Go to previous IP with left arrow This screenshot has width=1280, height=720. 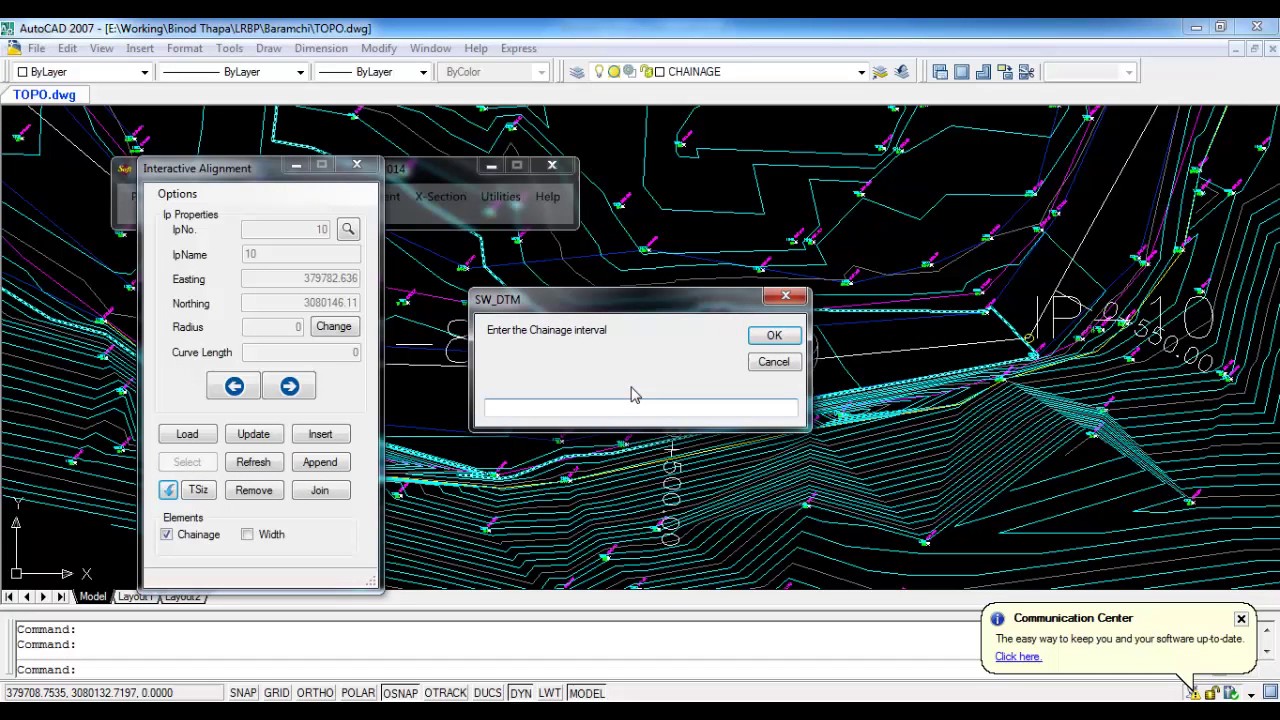[234, 386]
